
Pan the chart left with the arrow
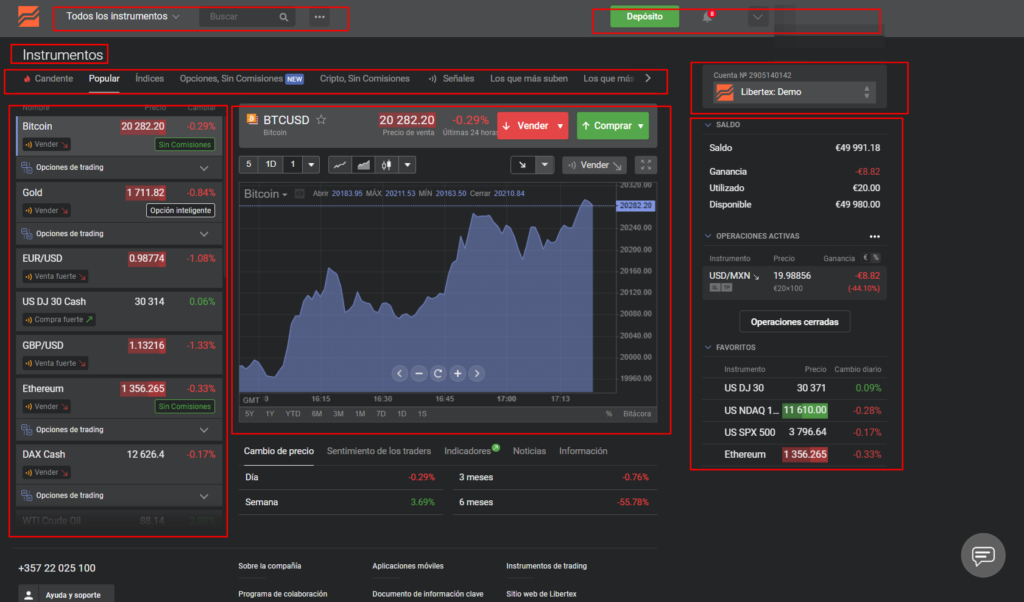pyautogui.click(x=400, y=373)
